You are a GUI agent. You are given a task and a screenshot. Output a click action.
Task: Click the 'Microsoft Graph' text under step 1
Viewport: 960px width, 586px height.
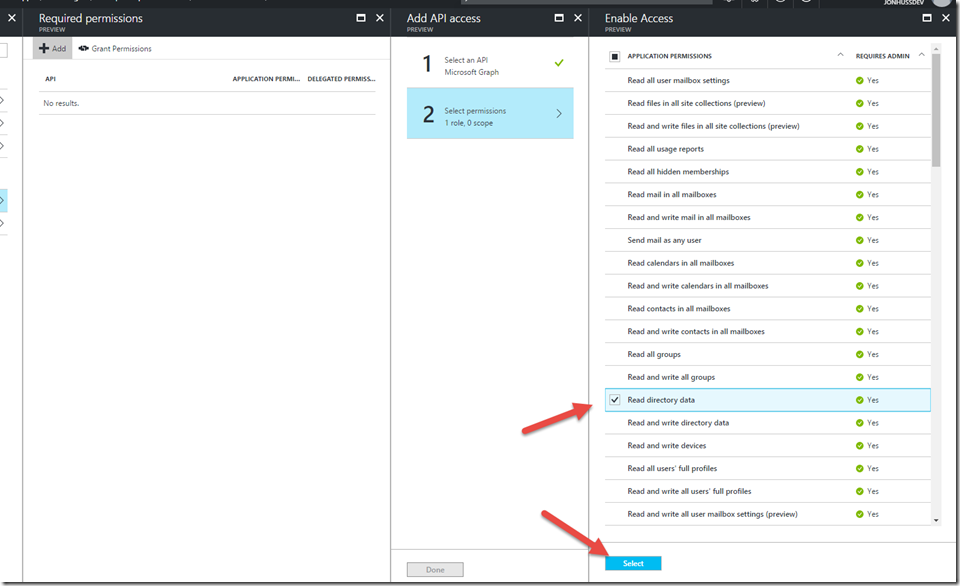coord(471,72)
